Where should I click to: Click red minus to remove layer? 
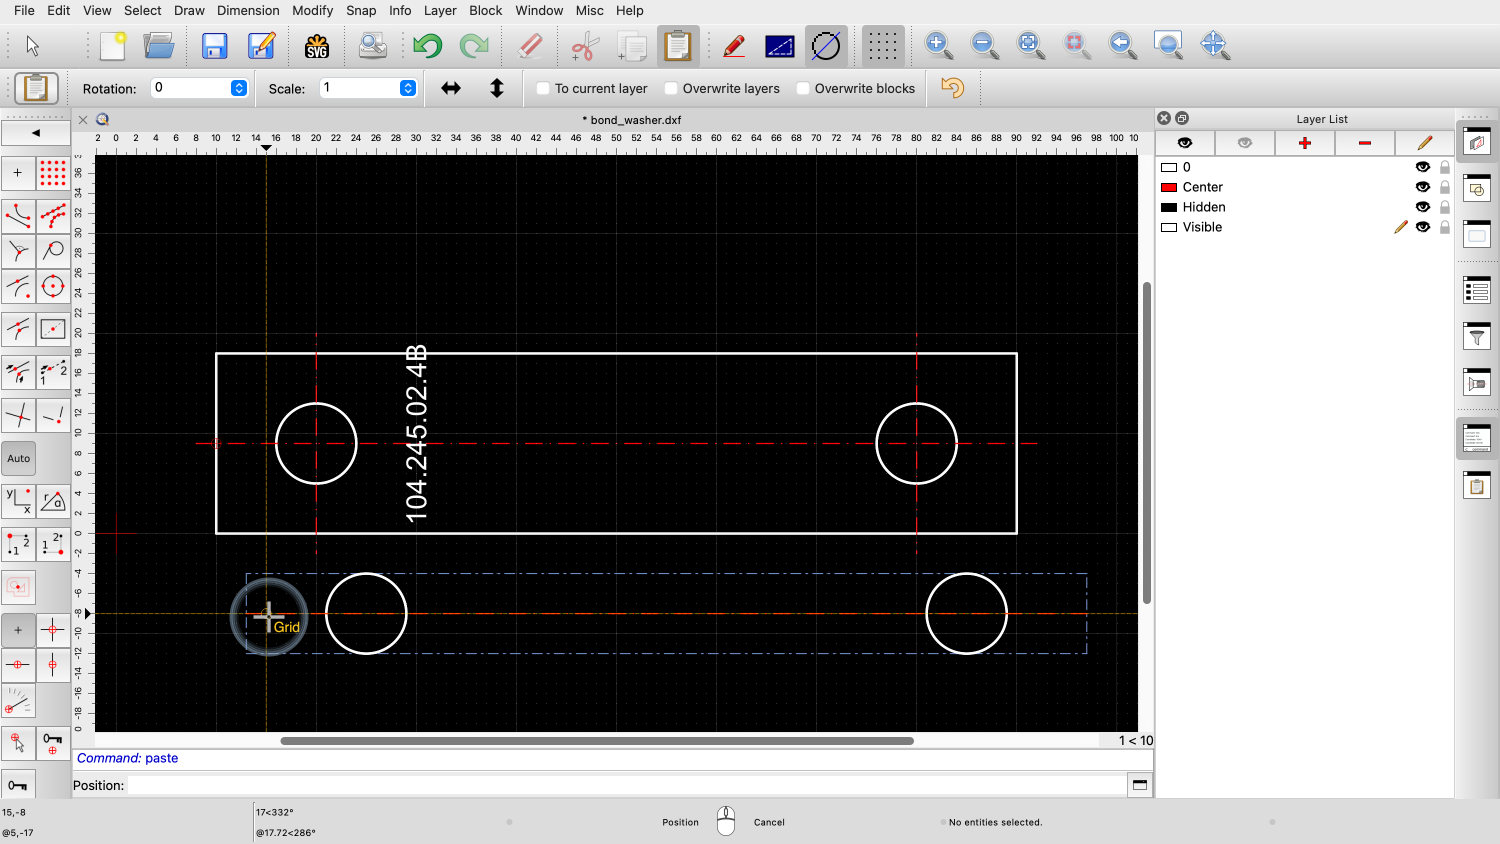1364,143
